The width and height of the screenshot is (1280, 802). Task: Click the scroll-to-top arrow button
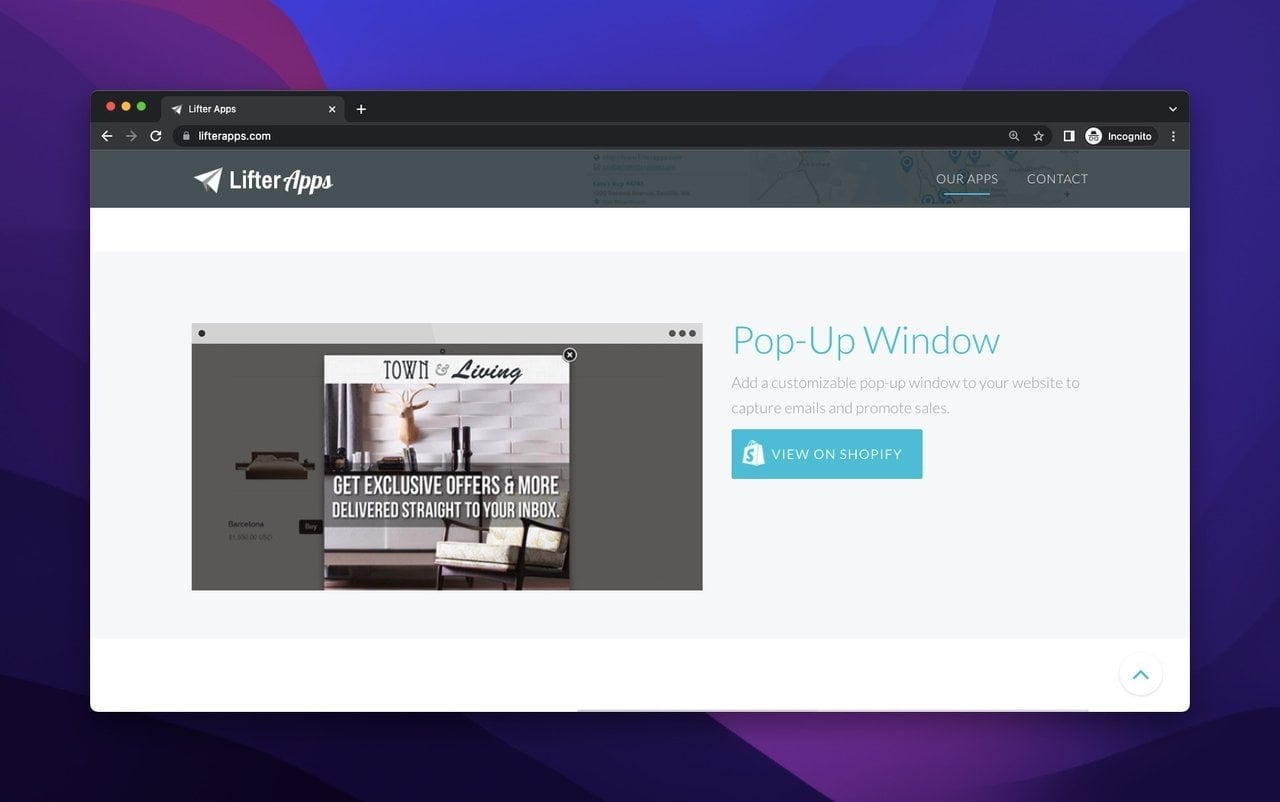(1141, 675)
